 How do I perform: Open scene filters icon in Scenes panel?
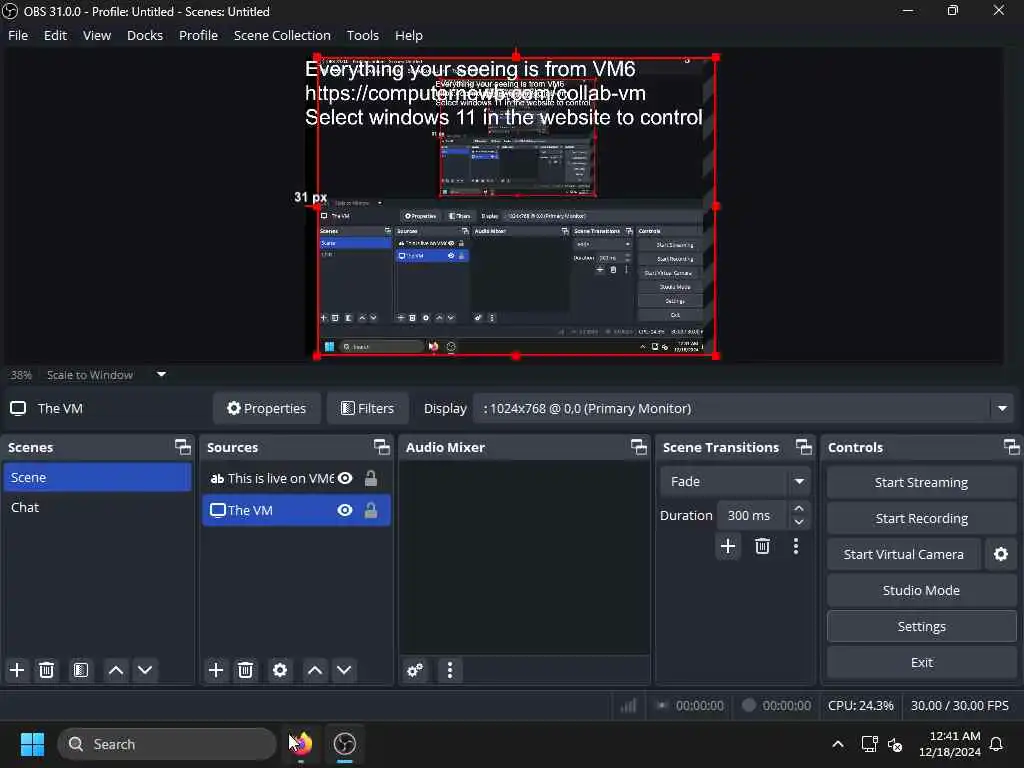click(81, 670)
